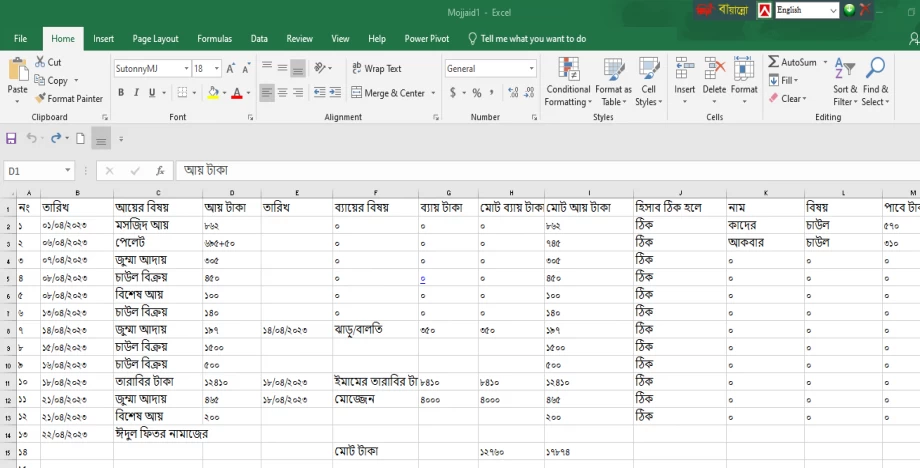Expand the General number format dropdown
This screenshot has height=468, width=920.
(531, 69)
